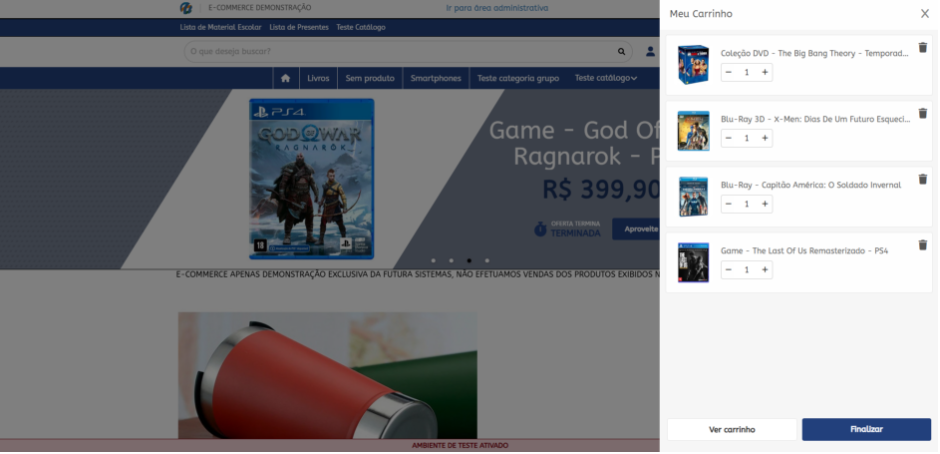The image size is (940, 454).
Task: Click the R$ 399,90 banner price
Action: pos(601,190)
